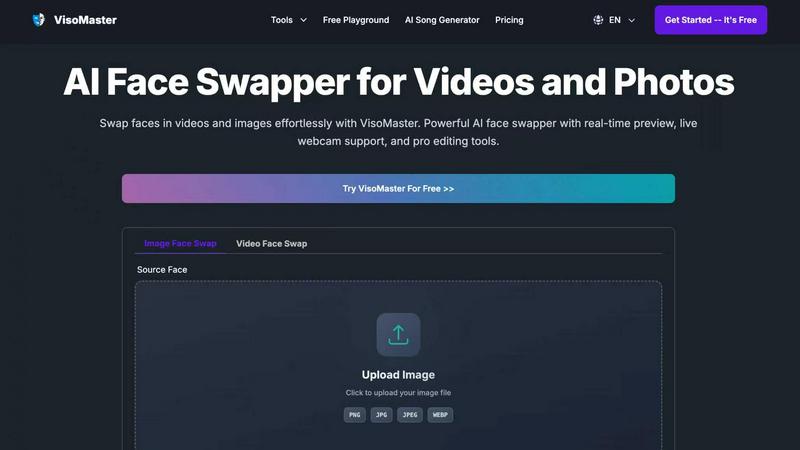Click Try VisoMaster For Free banner
Screen dimensions: 800x450
point(398,188)
